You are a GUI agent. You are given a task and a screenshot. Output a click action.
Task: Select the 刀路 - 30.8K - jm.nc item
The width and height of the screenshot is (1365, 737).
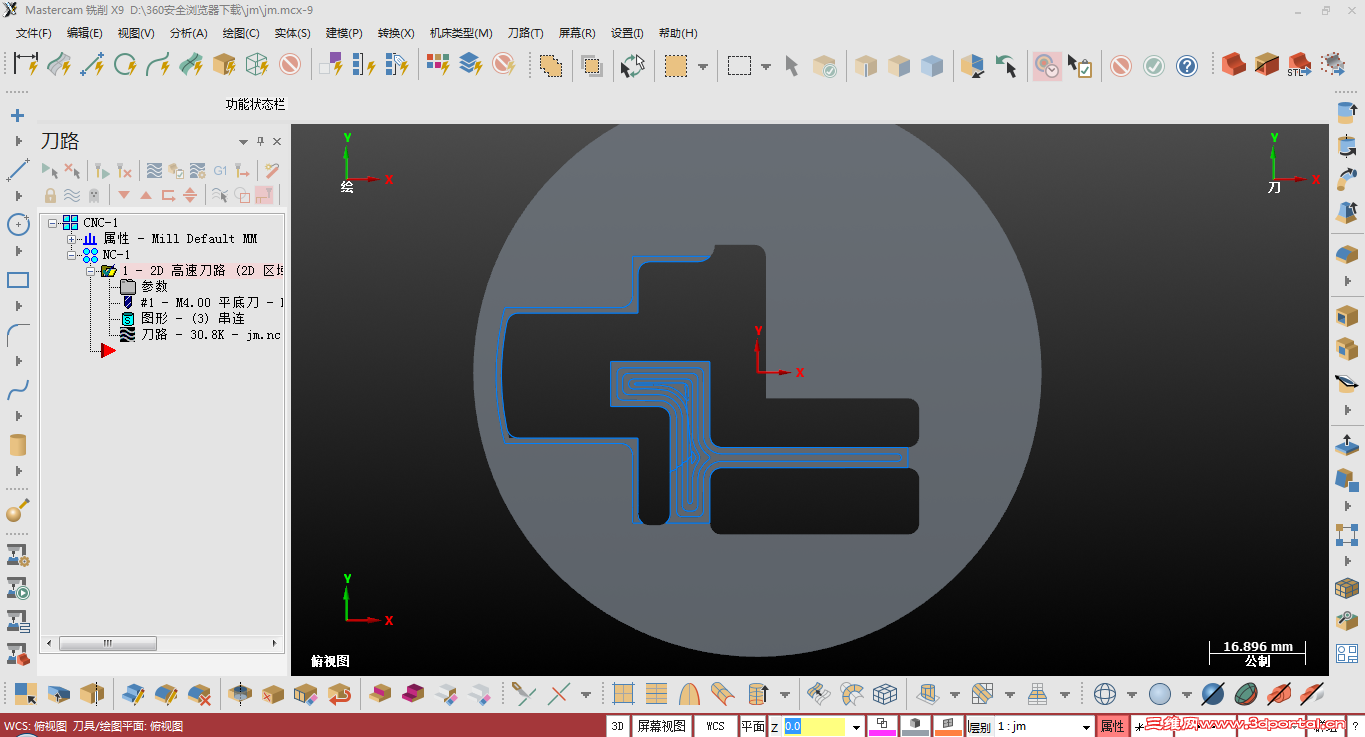[x=210, y=335]
